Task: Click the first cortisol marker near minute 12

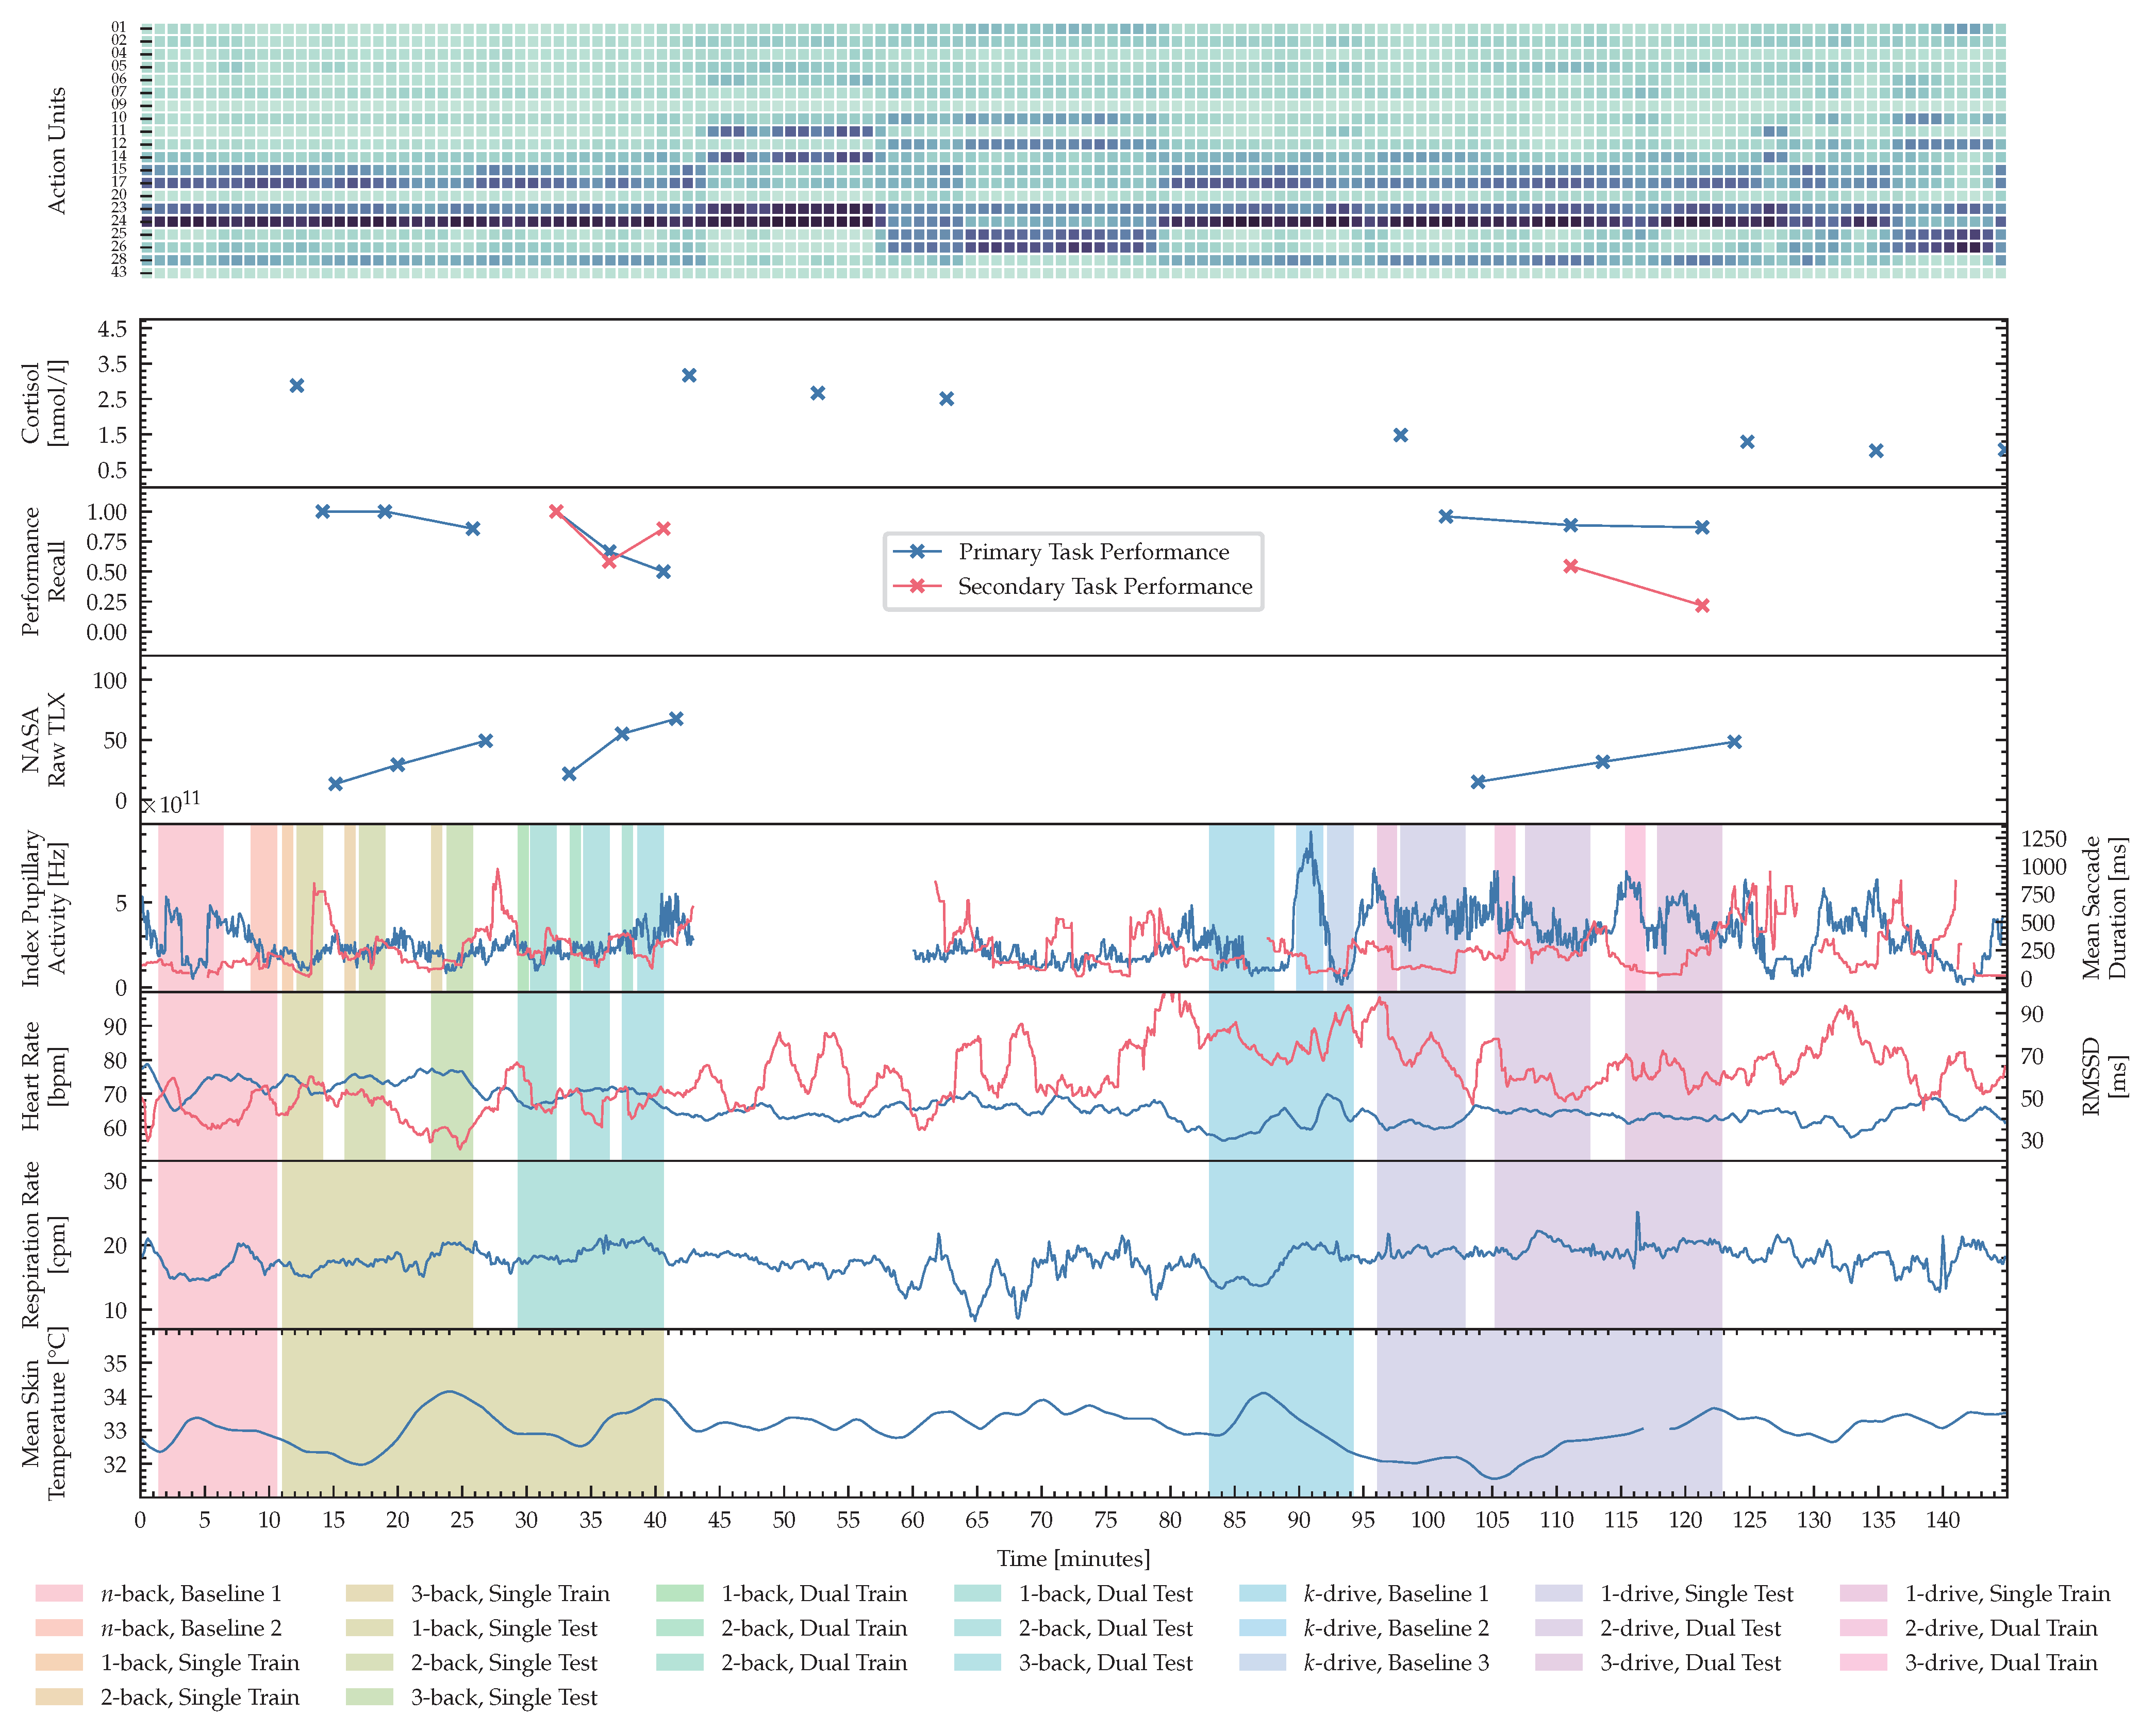Action: tap(297, 385)
